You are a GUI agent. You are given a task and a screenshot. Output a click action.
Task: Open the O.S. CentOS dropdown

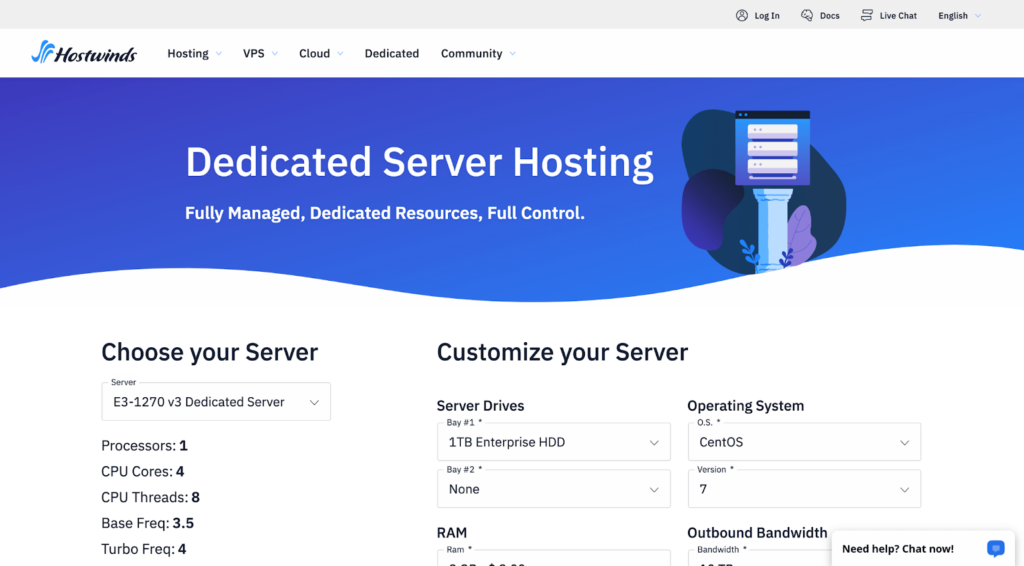click(805, 442)
